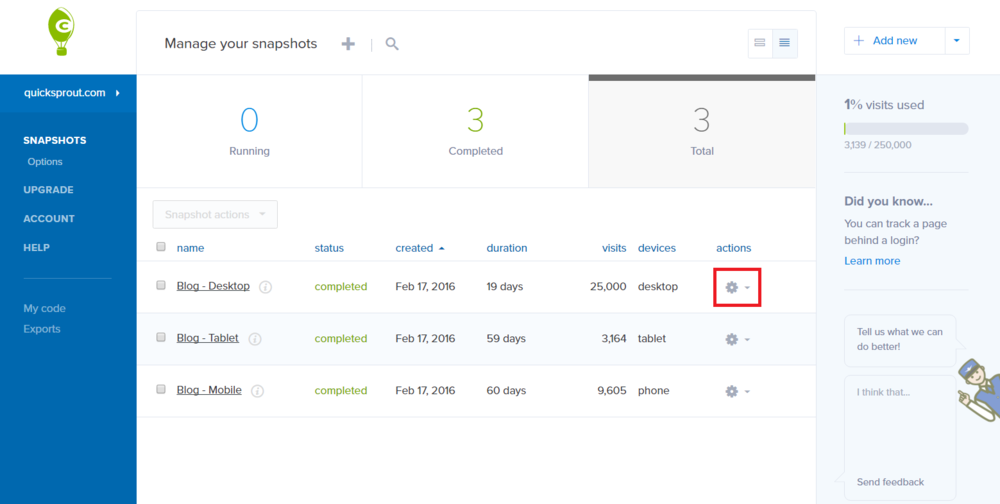This screenshot has height=504, width=1000.
Task: Click the Crazy Egg balloon logo
Action: (62, 33)
